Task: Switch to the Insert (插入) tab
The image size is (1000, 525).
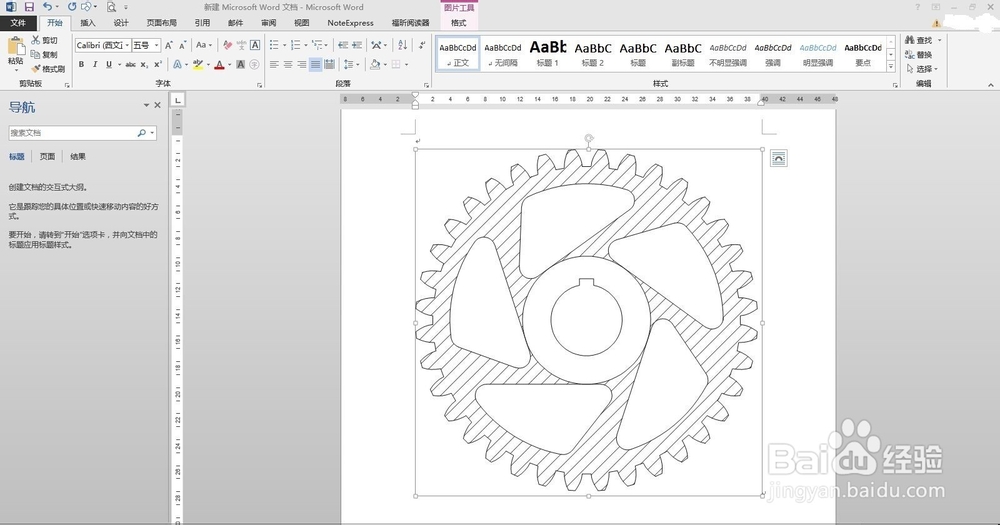Action: [x=87, y=23]
